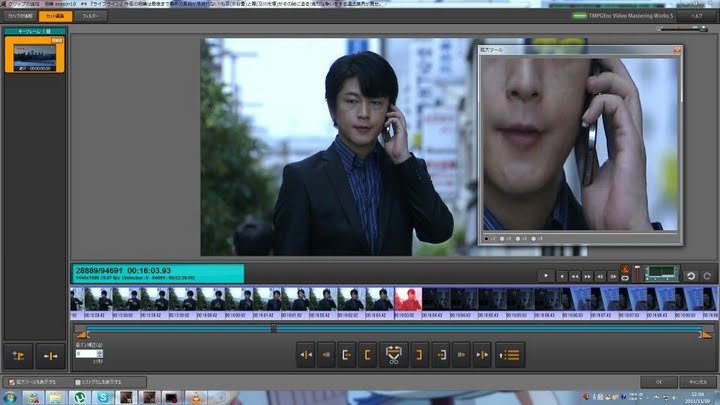The image size is (720, 405).
Task: Click the キャンセル button
Action: [x=698, y=382]
